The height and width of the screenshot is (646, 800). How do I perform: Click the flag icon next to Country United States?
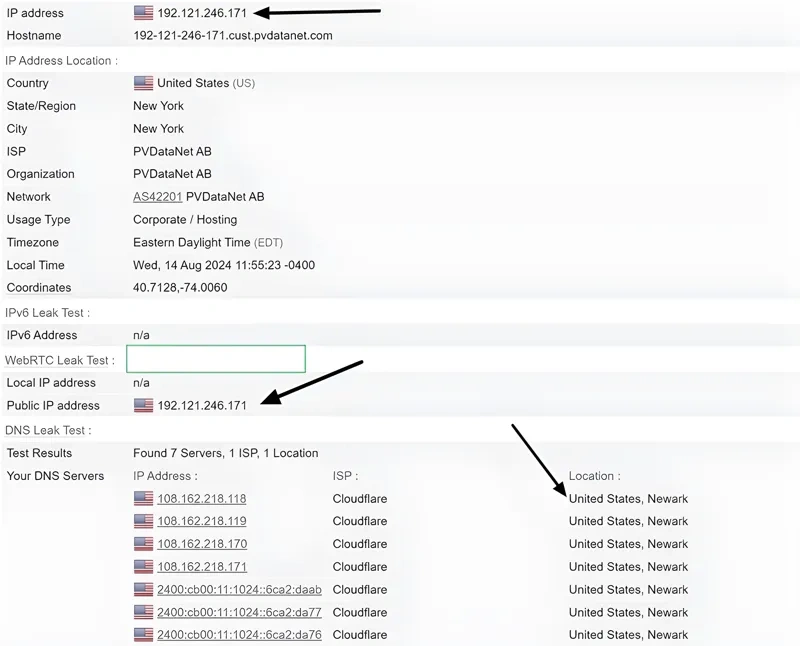[x=142, y=83]
